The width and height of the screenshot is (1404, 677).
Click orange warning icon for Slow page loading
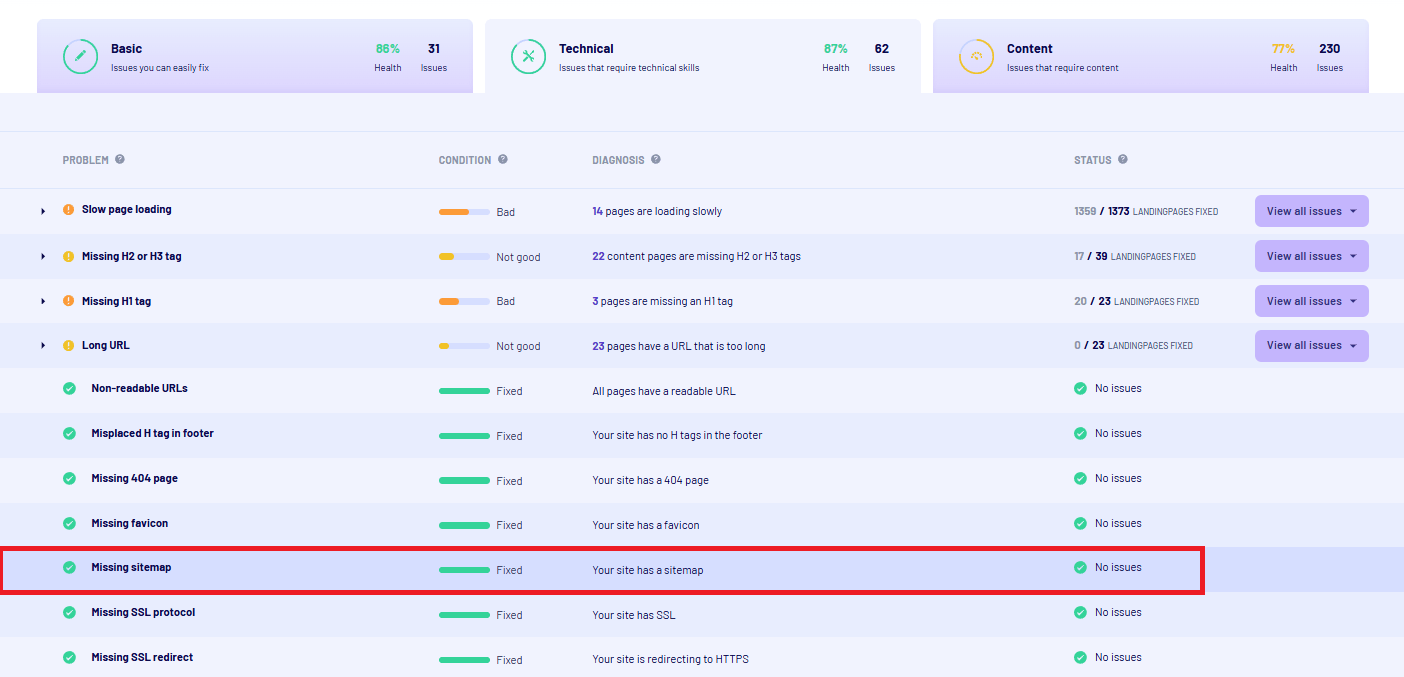pos(68,210)
